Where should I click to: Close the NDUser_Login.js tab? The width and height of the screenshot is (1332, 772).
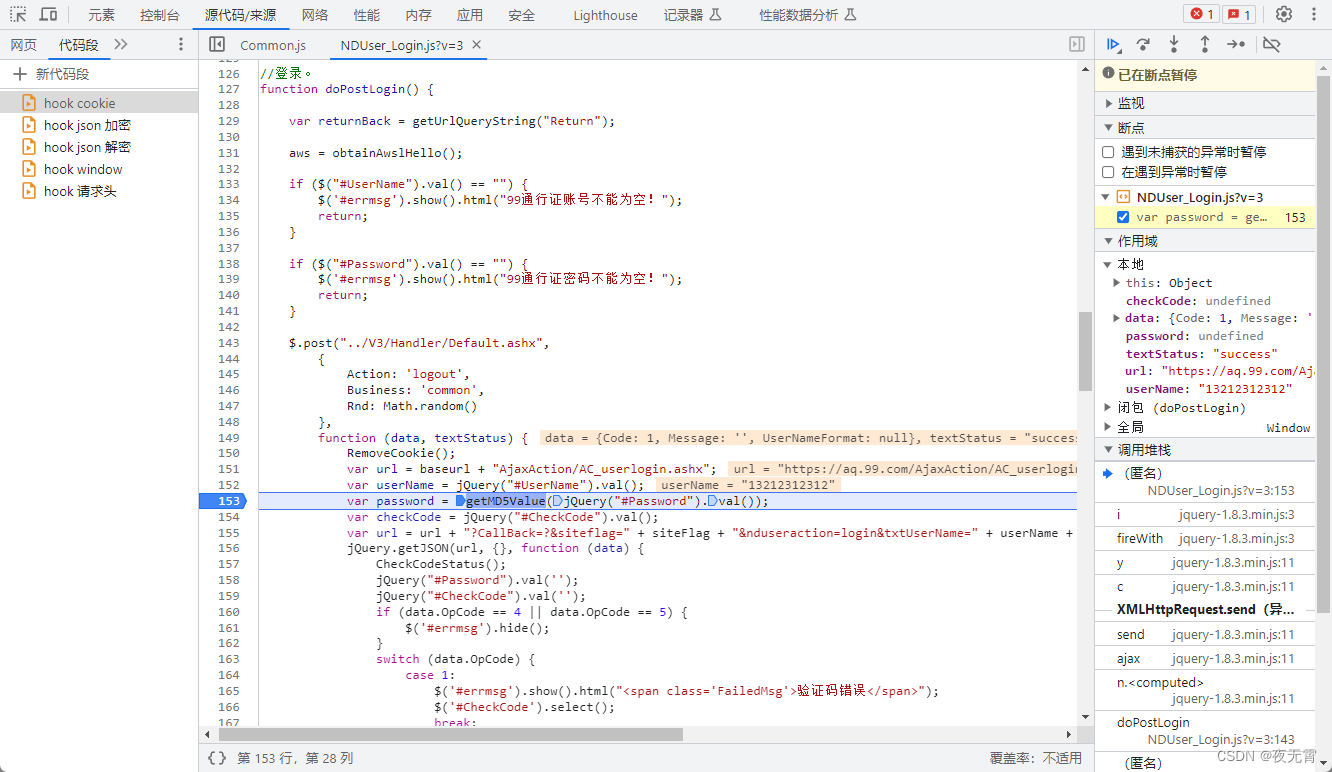[476, 45]
